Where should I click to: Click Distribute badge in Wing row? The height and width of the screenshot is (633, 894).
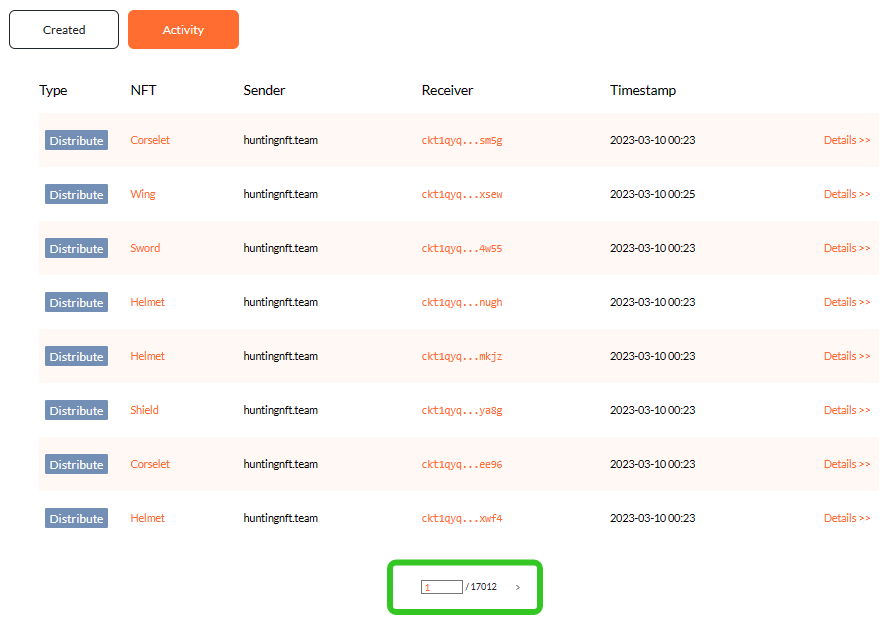[x=76, y=194]
